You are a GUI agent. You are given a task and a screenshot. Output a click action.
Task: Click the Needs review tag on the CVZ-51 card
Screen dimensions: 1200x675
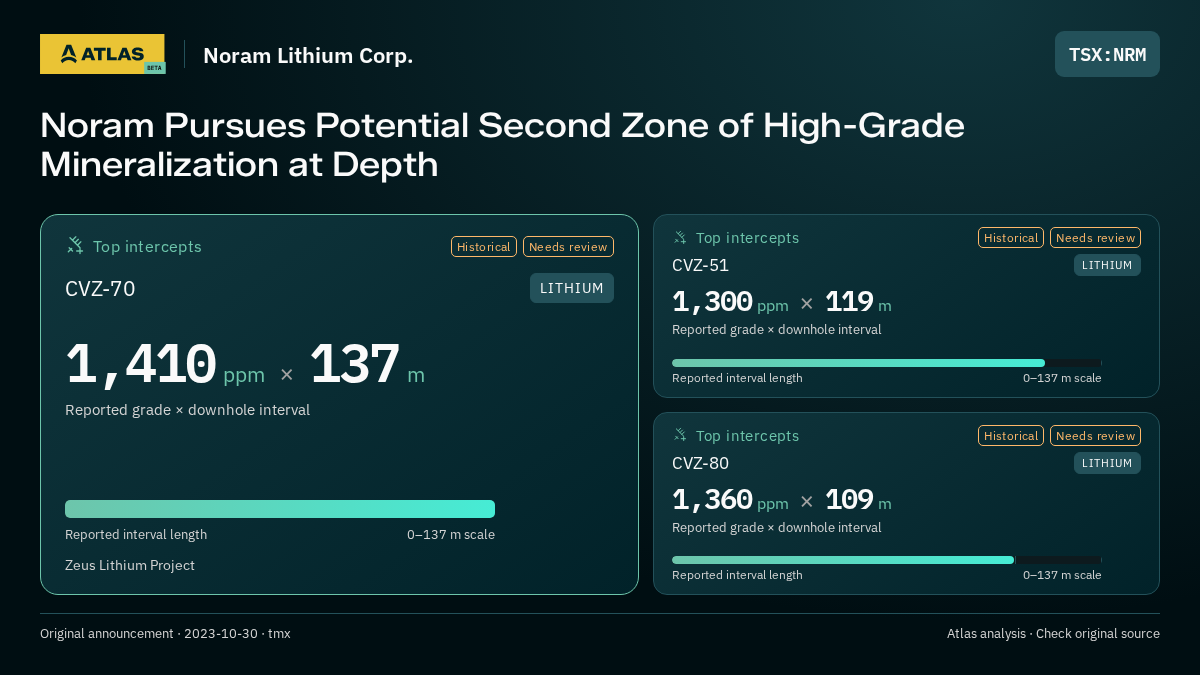coord(1095,238)
